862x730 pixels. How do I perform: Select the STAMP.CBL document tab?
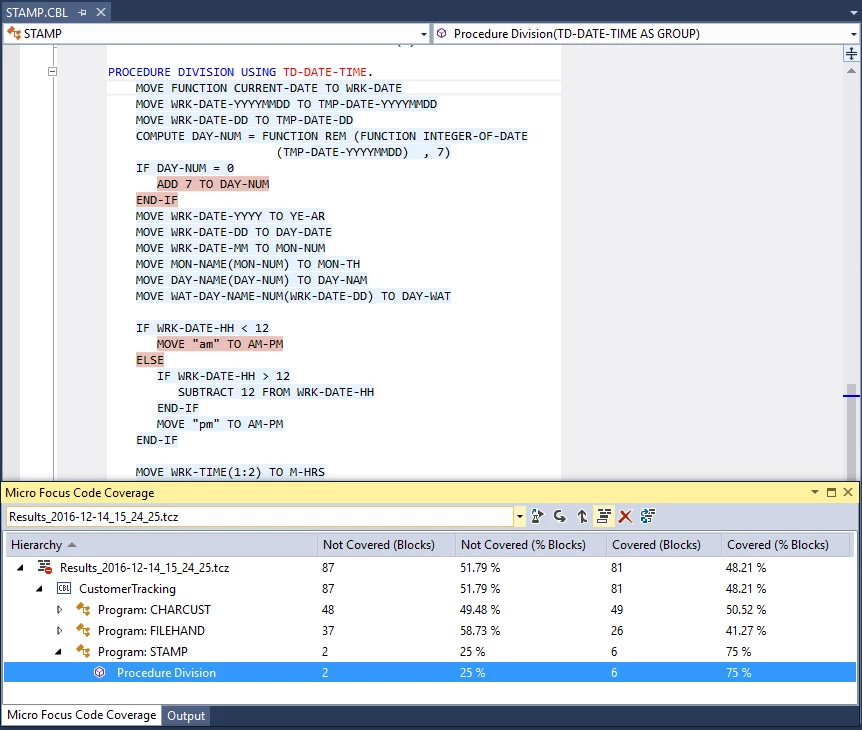pyautogui.click(x=37, y=12)
